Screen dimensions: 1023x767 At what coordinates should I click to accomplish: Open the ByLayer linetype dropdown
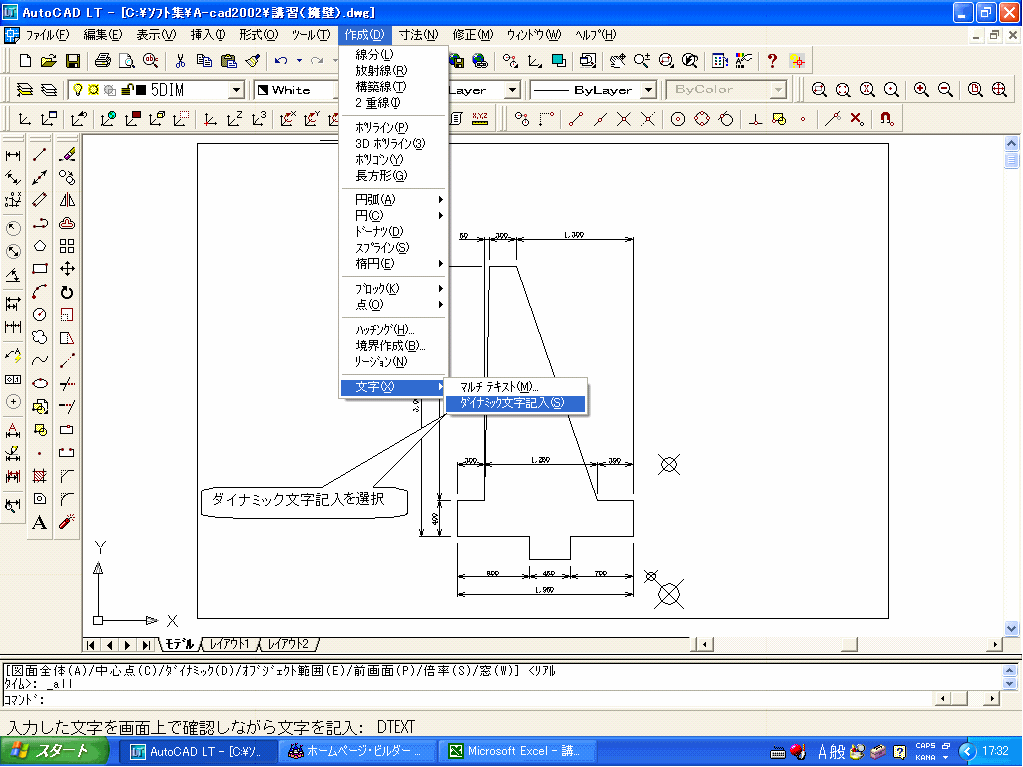coord(648,89)
